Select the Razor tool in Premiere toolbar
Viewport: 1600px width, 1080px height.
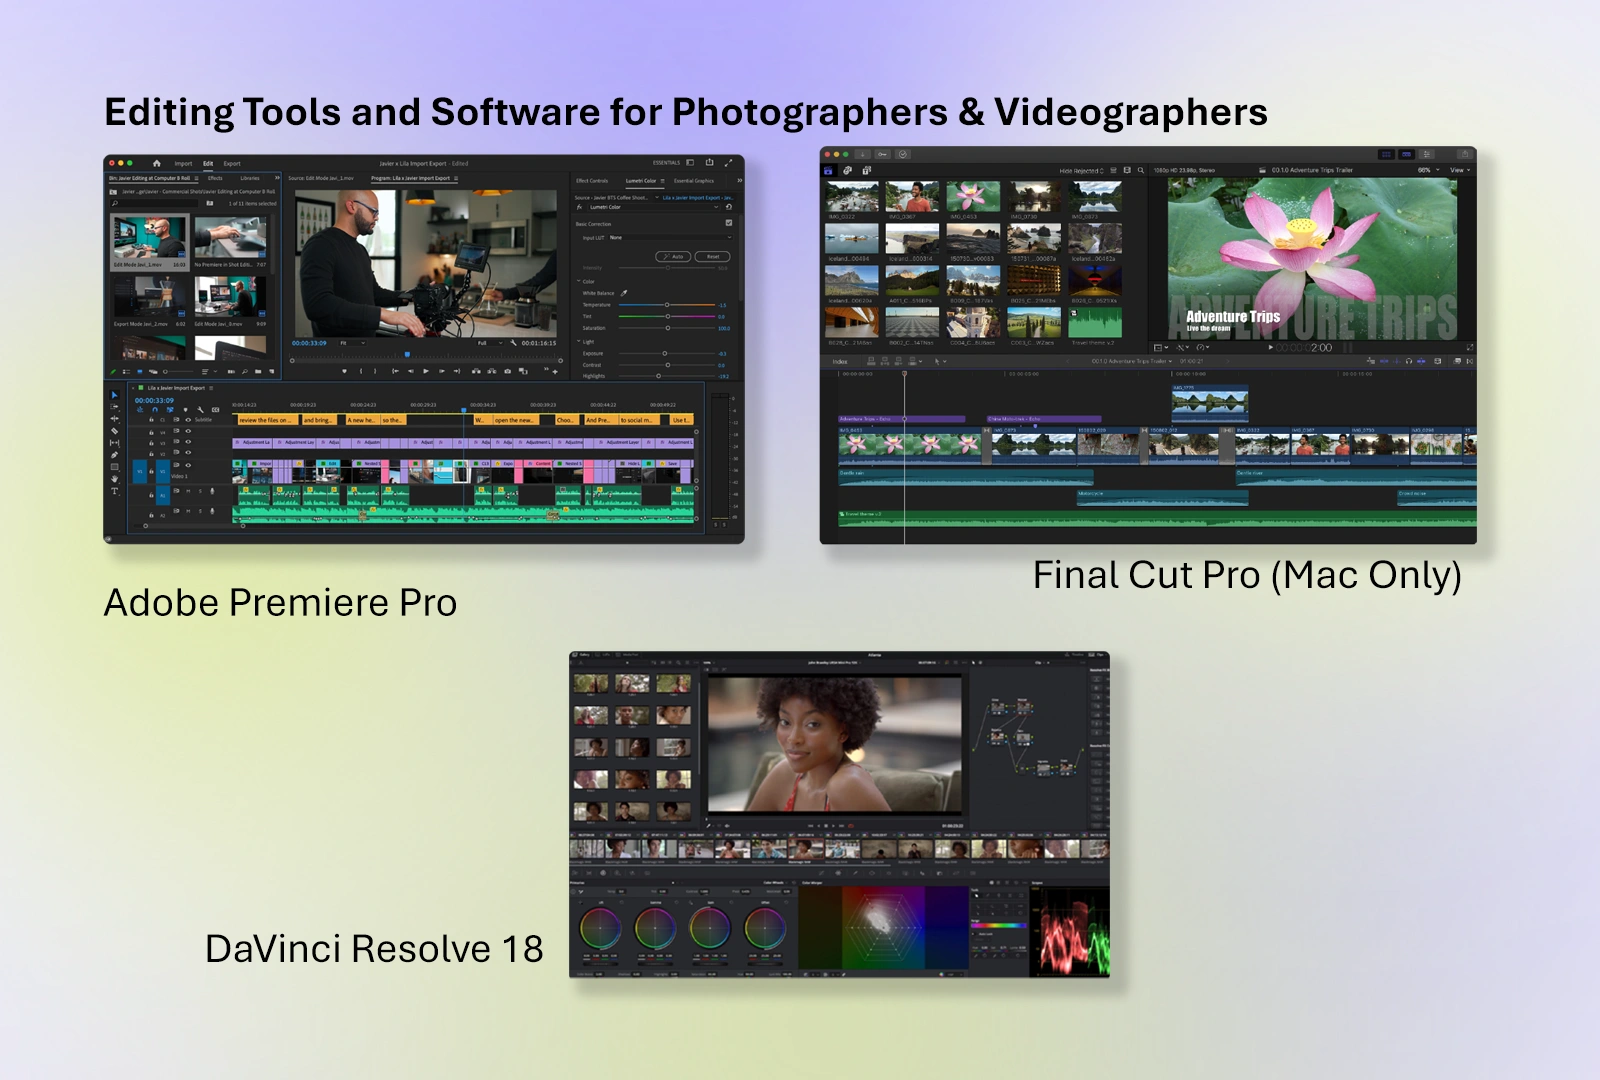click(x=114, y=431)
